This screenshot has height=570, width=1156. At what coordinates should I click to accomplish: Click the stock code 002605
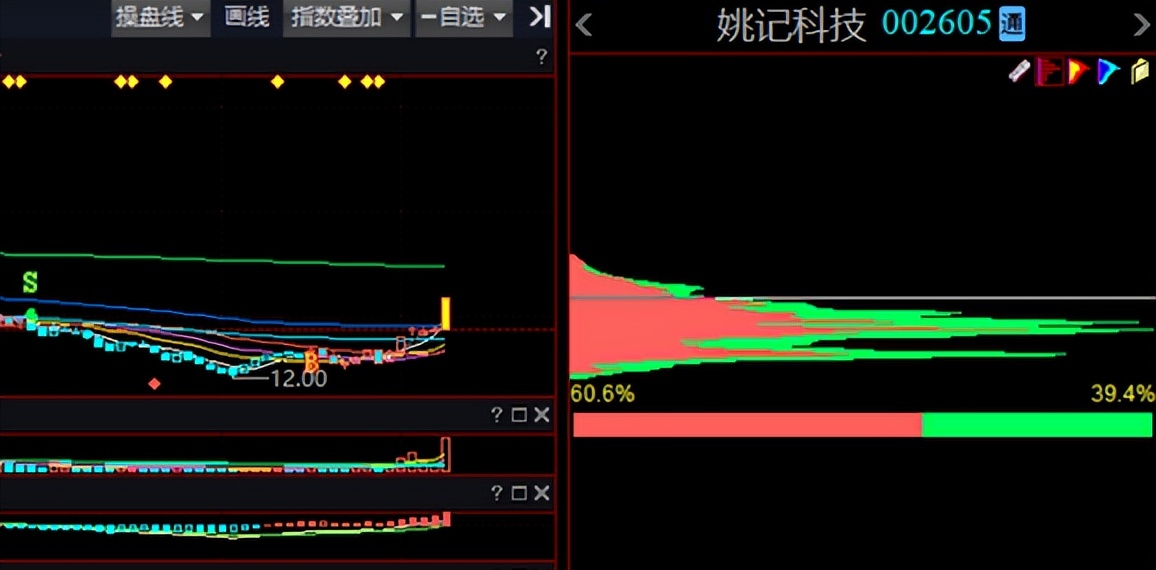click(937, 24)
